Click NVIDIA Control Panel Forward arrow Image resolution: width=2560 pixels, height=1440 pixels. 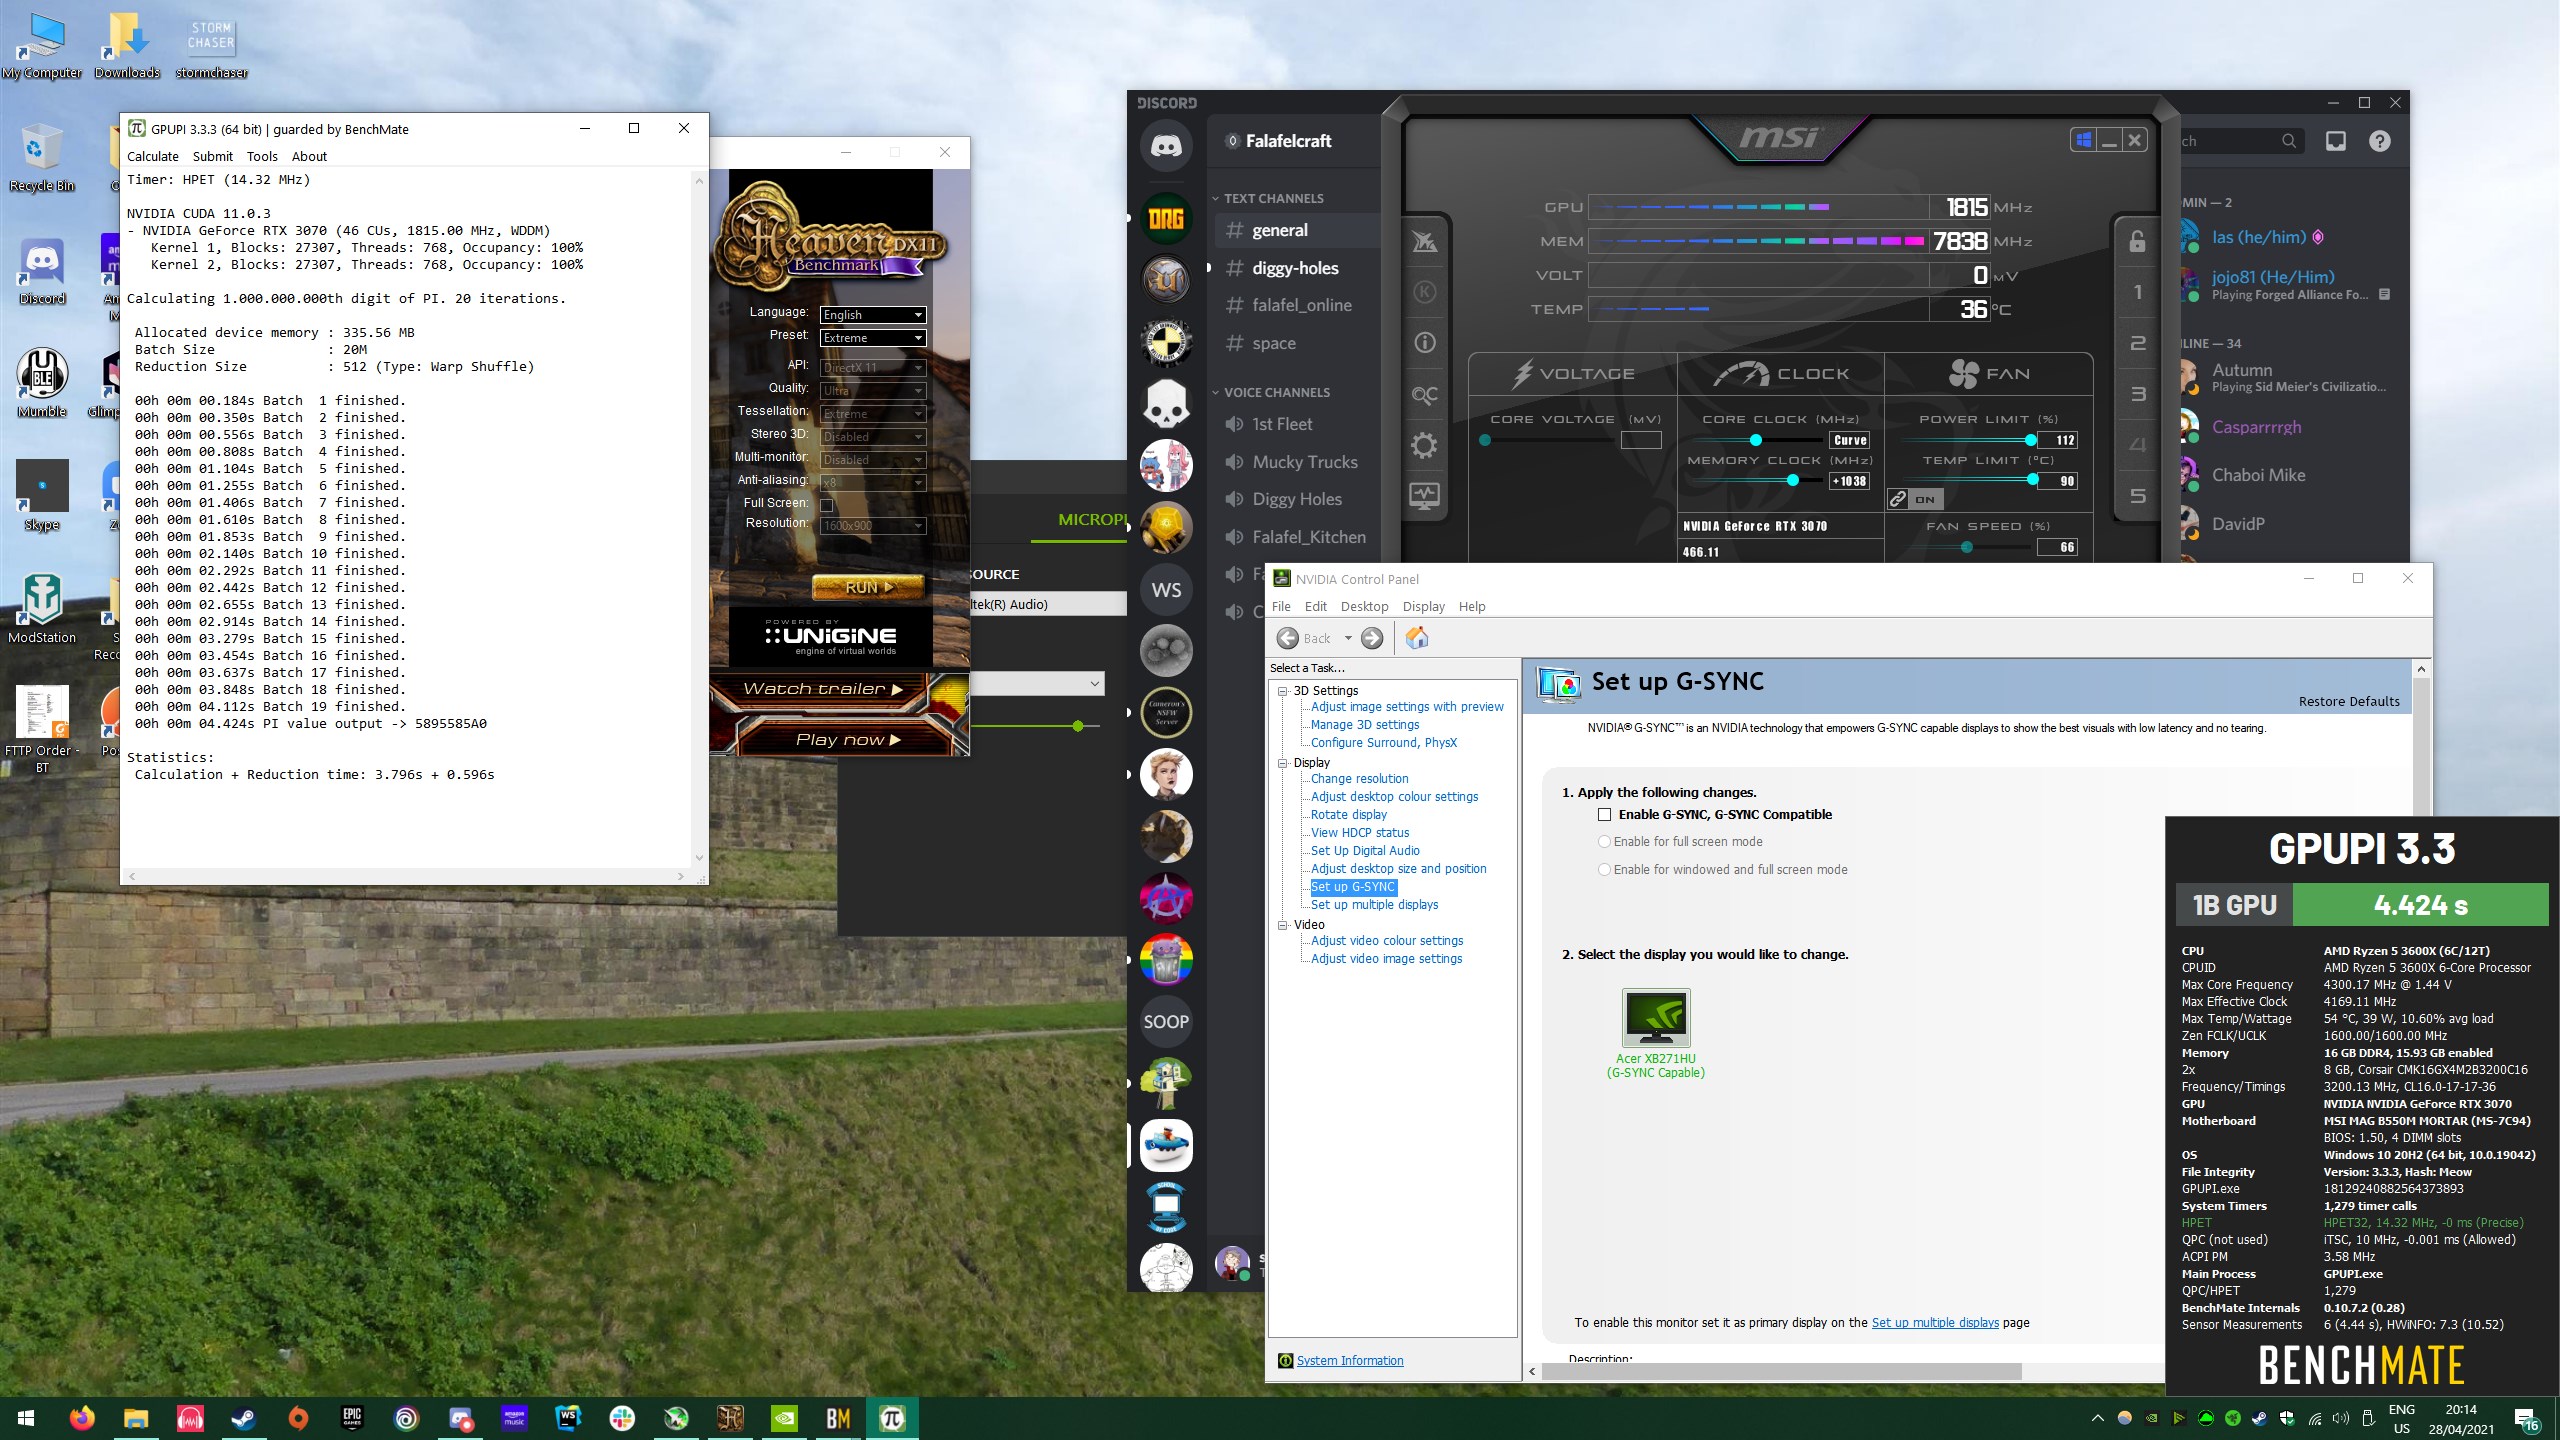pos(1372,638)
